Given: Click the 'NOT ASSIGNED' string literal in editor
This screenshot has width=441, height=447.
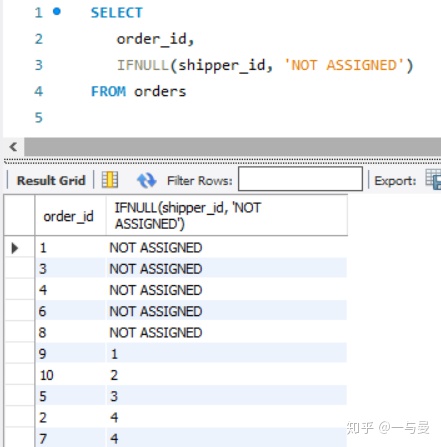Looking at the screenshot, I should 344,65.
